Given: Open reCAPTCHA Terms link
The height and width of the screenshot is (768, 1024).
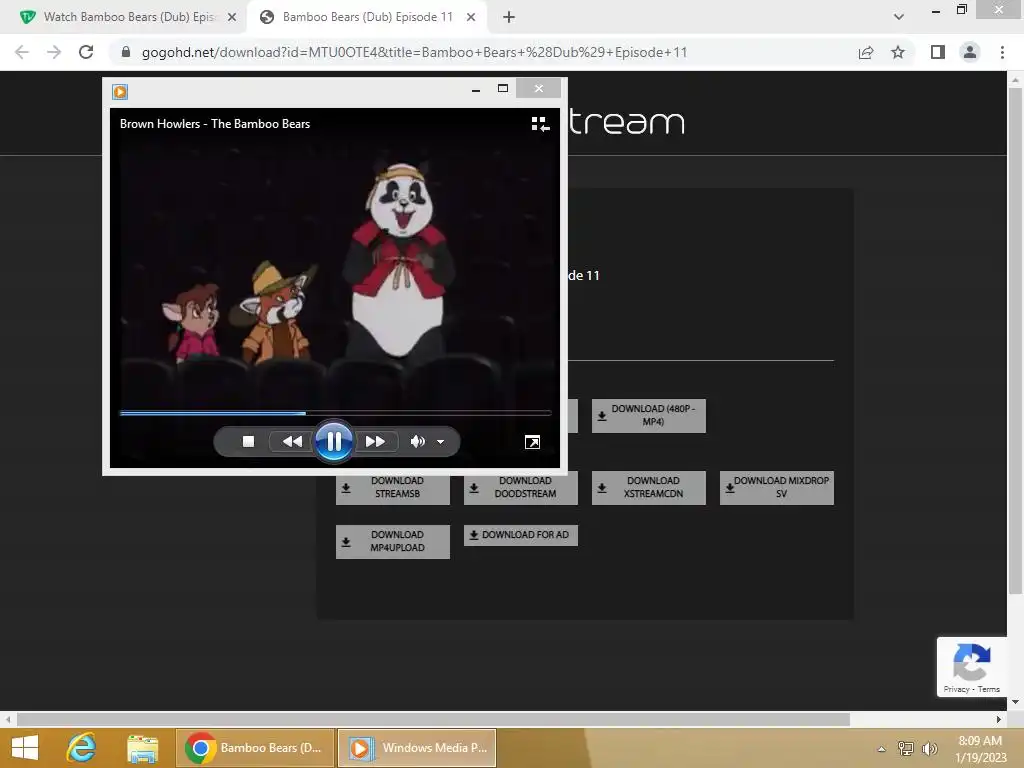Looking at the screenshot, I should click(989, 689).
